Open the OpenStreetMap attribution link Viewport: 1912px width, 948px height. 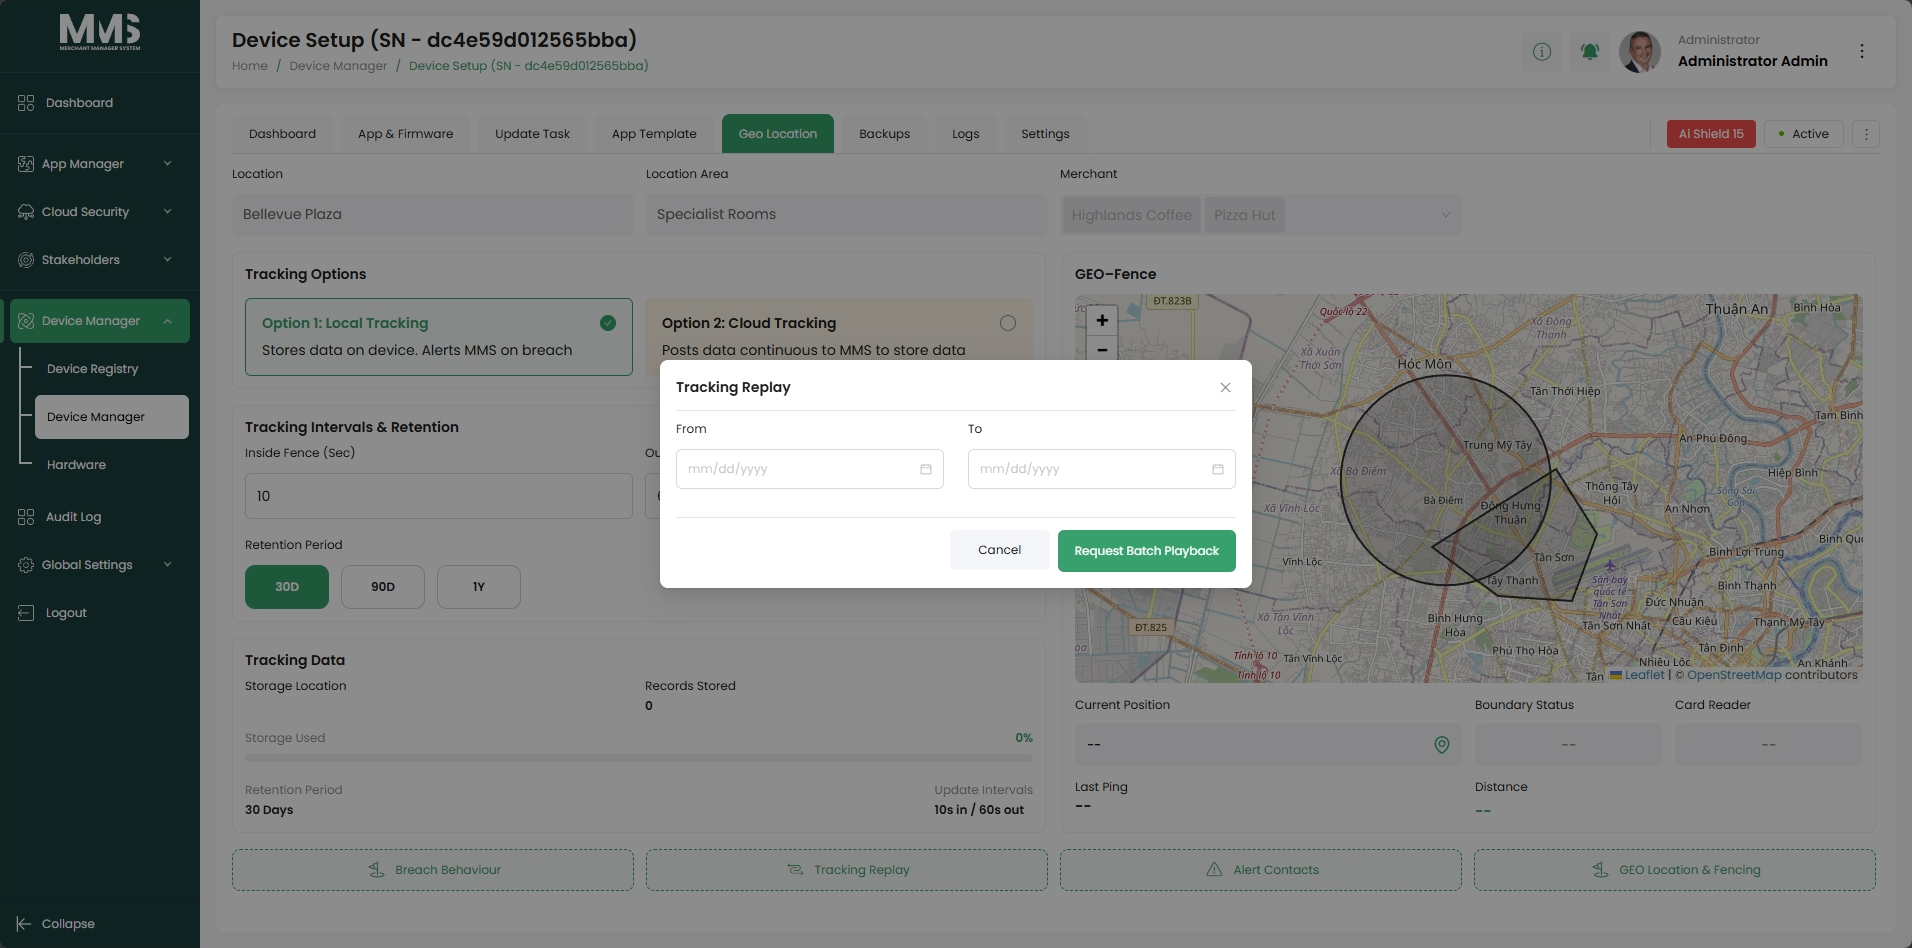1734,675
